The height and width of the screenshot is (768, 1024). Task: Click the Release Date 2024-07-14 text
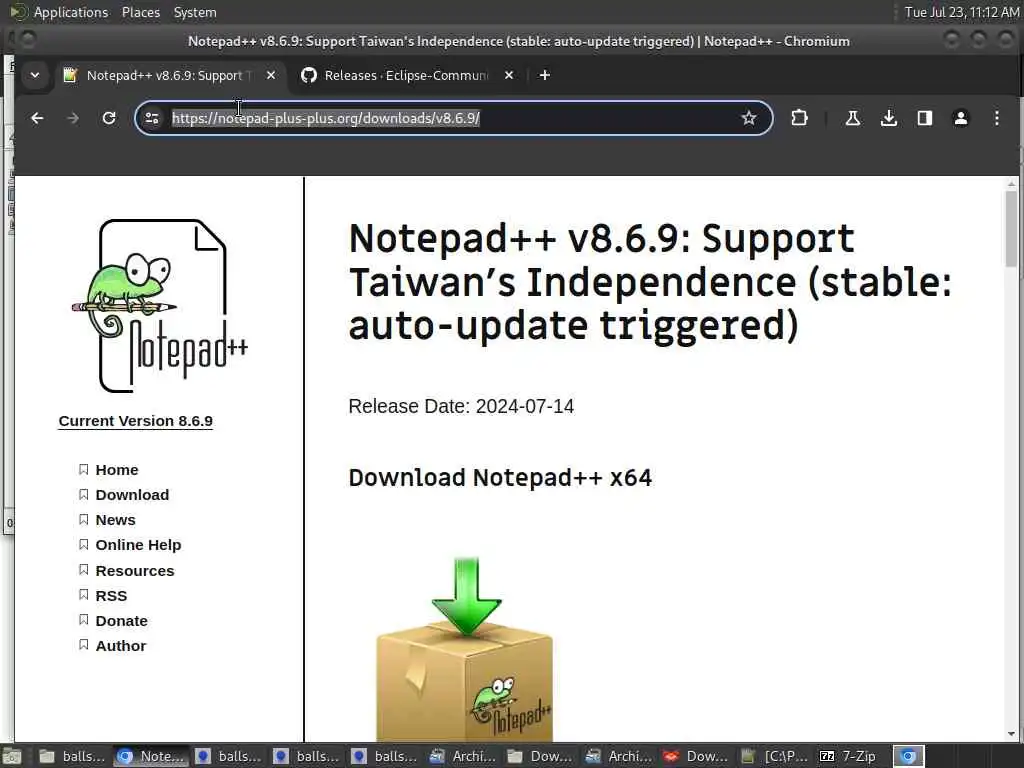[x=461, y=406]
